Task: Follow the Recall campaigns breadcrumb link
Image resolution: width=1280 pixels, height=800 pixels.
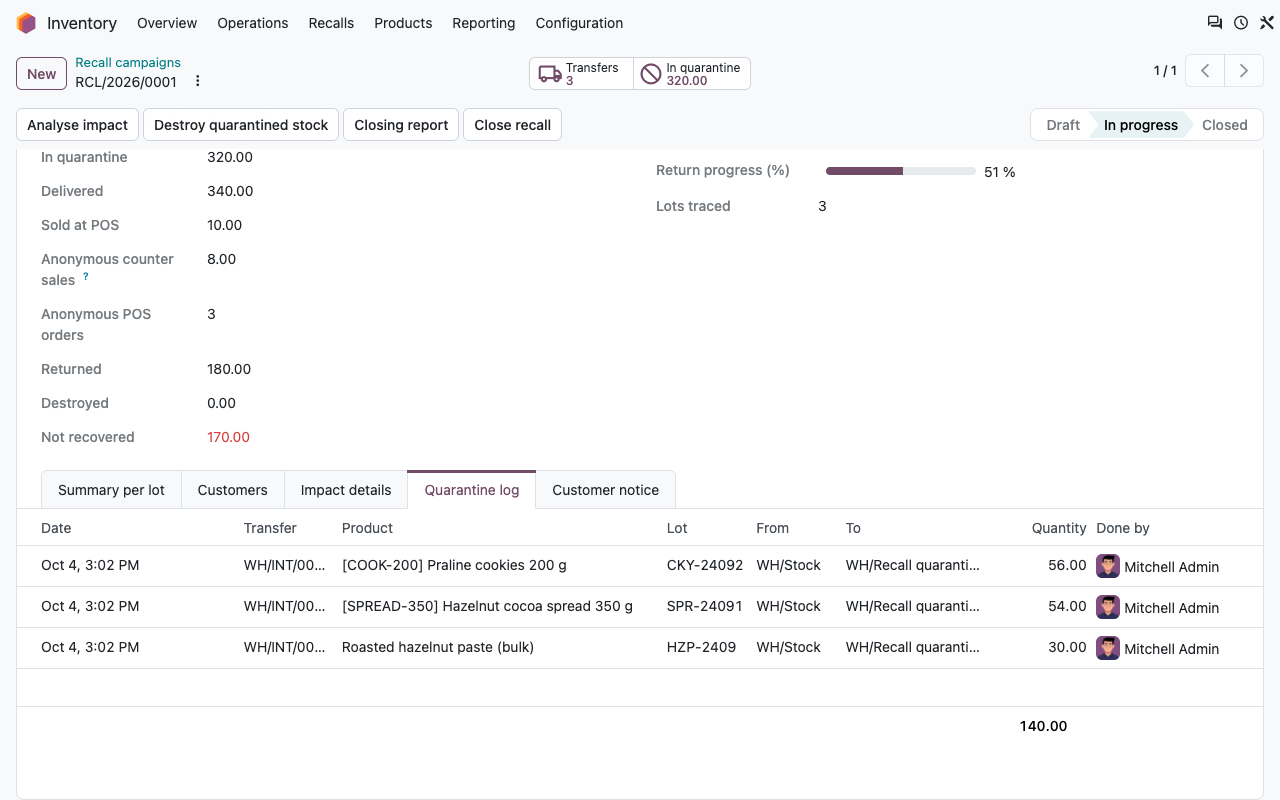Action: pyautogui.click(x=128, y=63)
